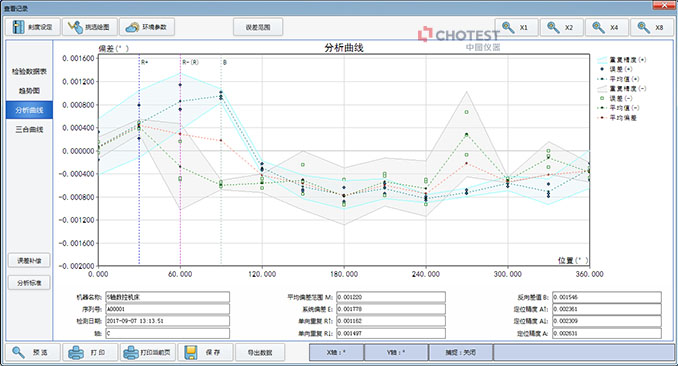The width and height of the screenshot is (678, 366).
Task: Toggle the 捕捉:关闭 snap status button
Action: pyautogui.click(x=461, y=352)
